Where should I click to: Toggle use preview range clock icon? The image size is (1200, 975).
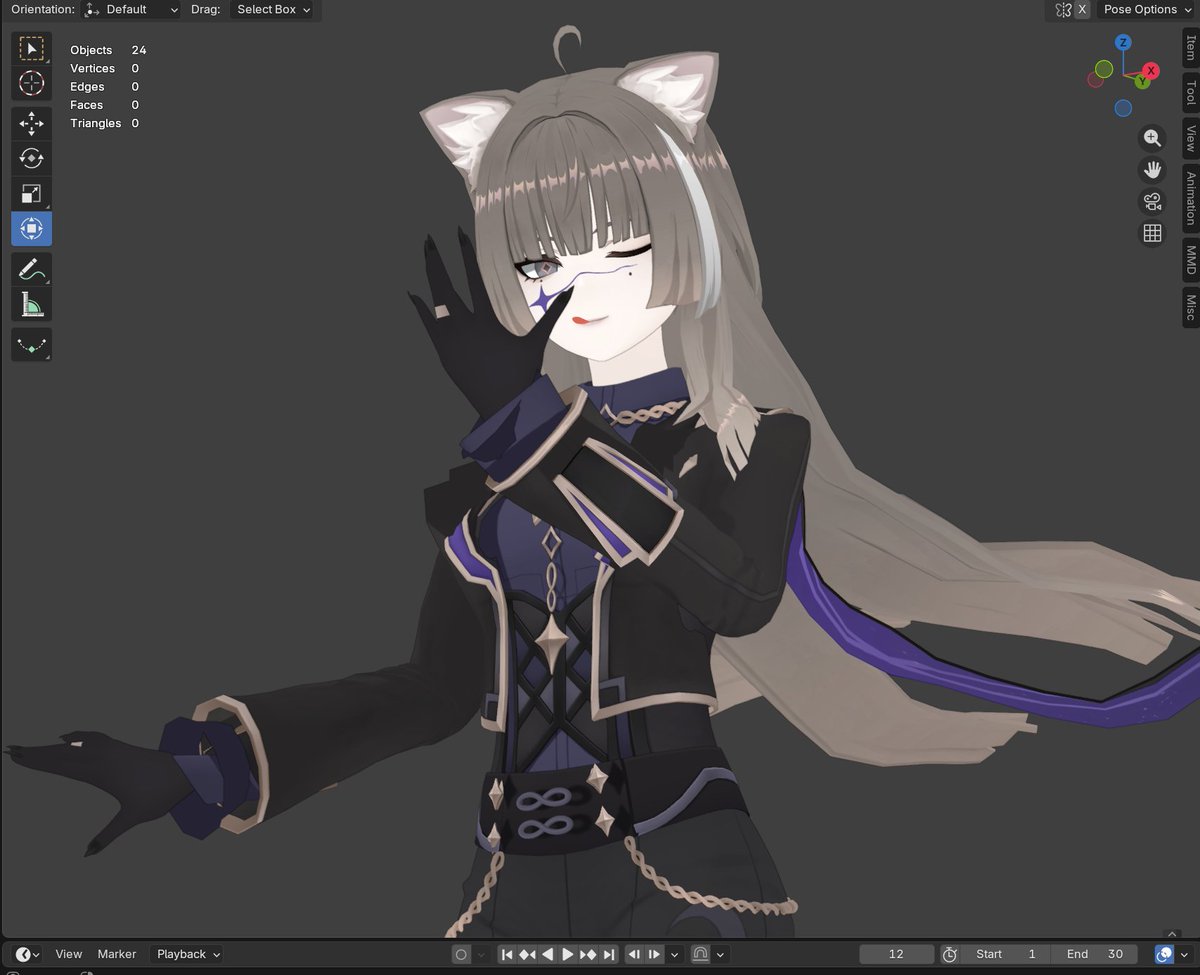pos(950,954)
